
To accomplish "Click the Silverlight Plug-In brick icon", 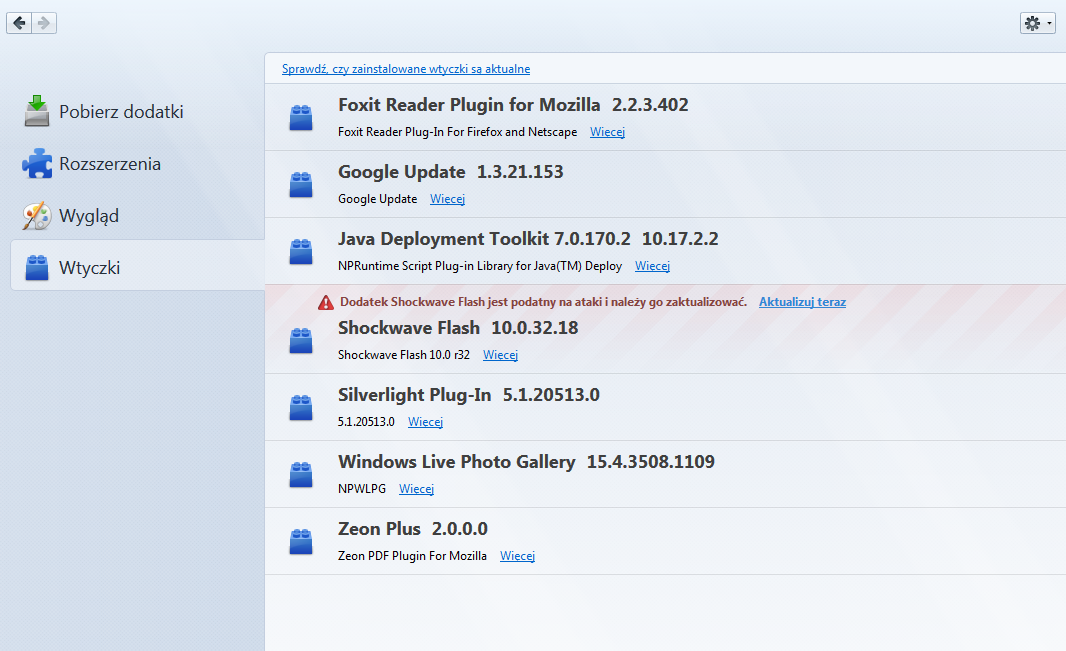I will pos(300,408).
